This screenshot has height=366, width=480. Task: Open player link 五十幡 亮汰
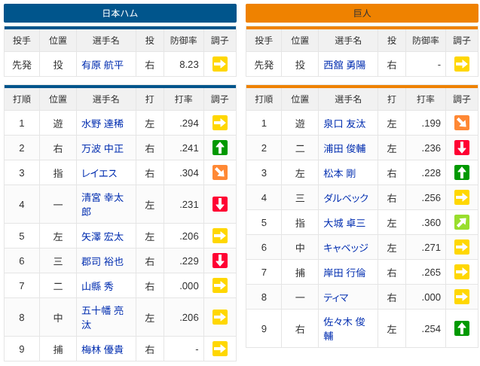(x=102, y=317)
